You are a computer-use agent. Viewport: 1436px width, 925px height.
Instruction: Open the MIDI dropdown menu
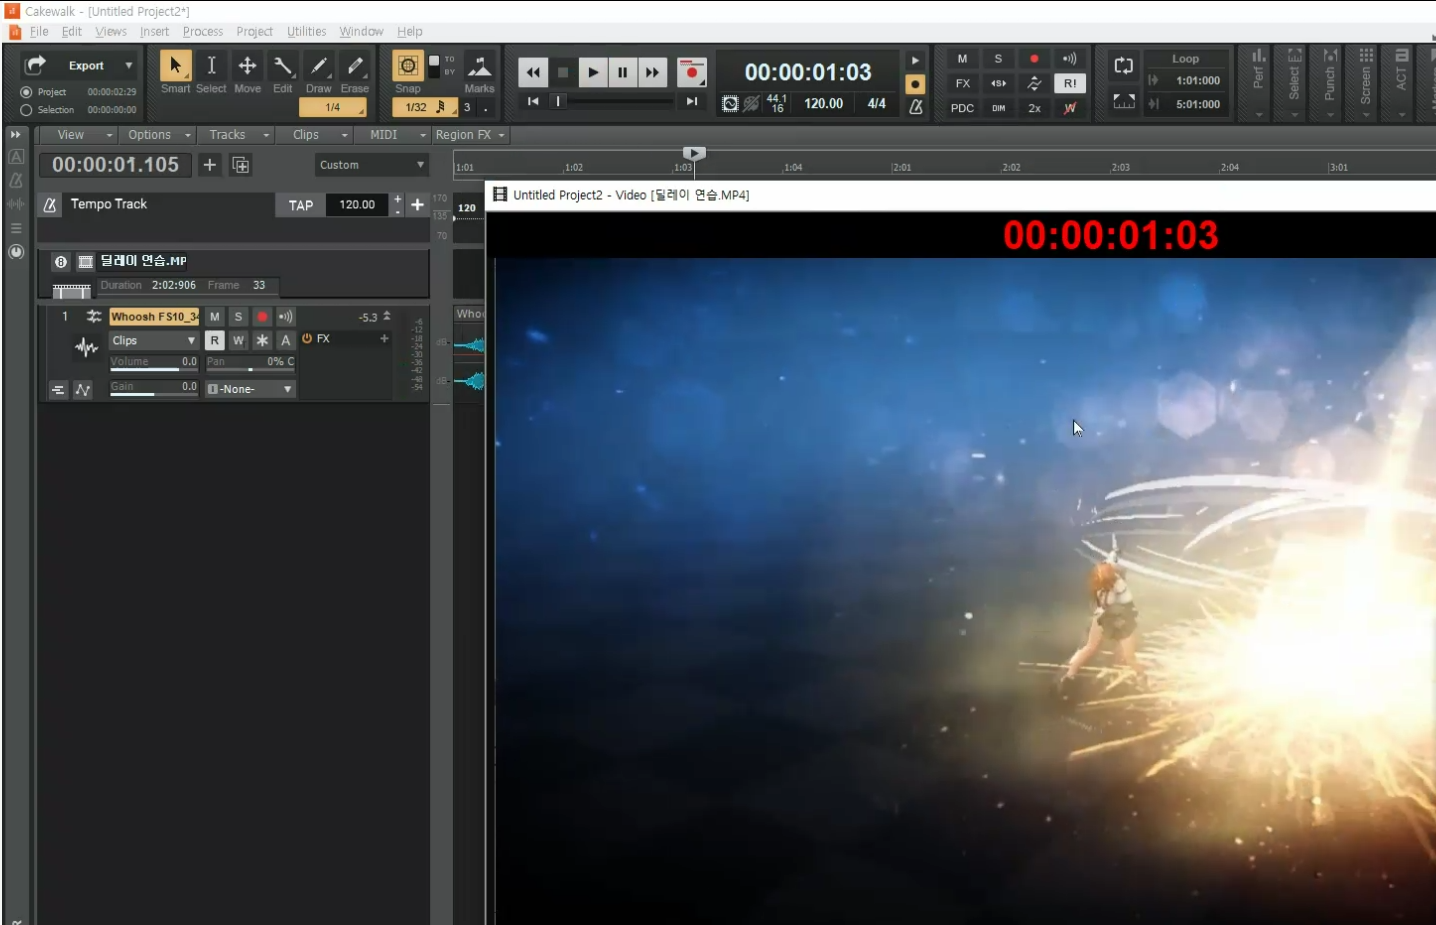392,135
